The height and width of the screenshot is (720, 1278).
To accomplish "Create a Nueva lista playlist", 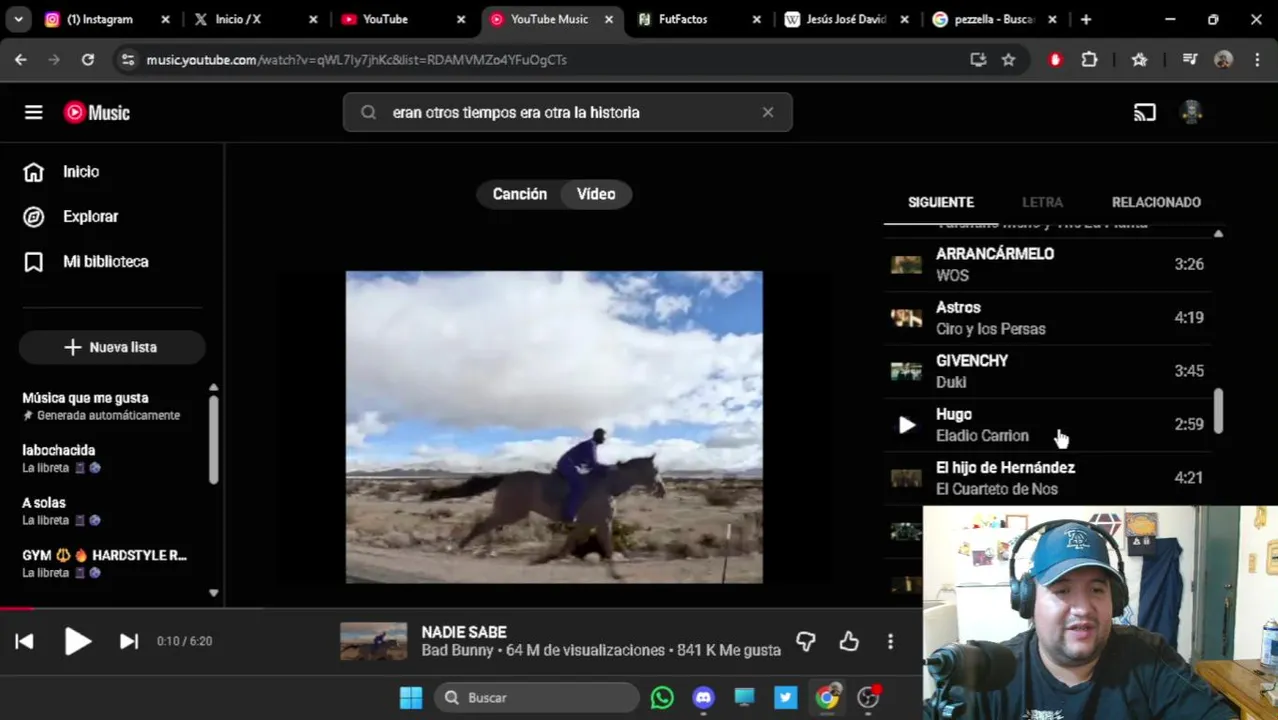I will click(112, 347).
